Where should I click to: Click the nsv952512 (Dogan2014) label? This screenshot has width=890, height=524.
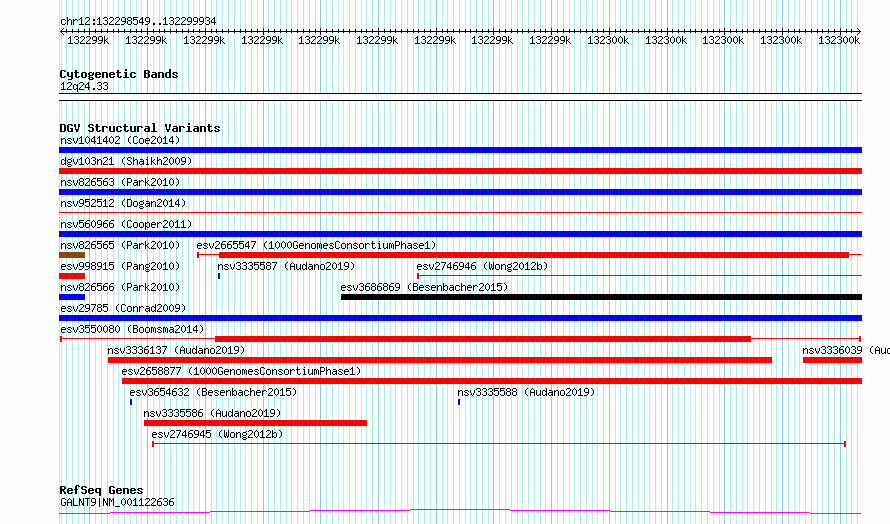(123, 203)
